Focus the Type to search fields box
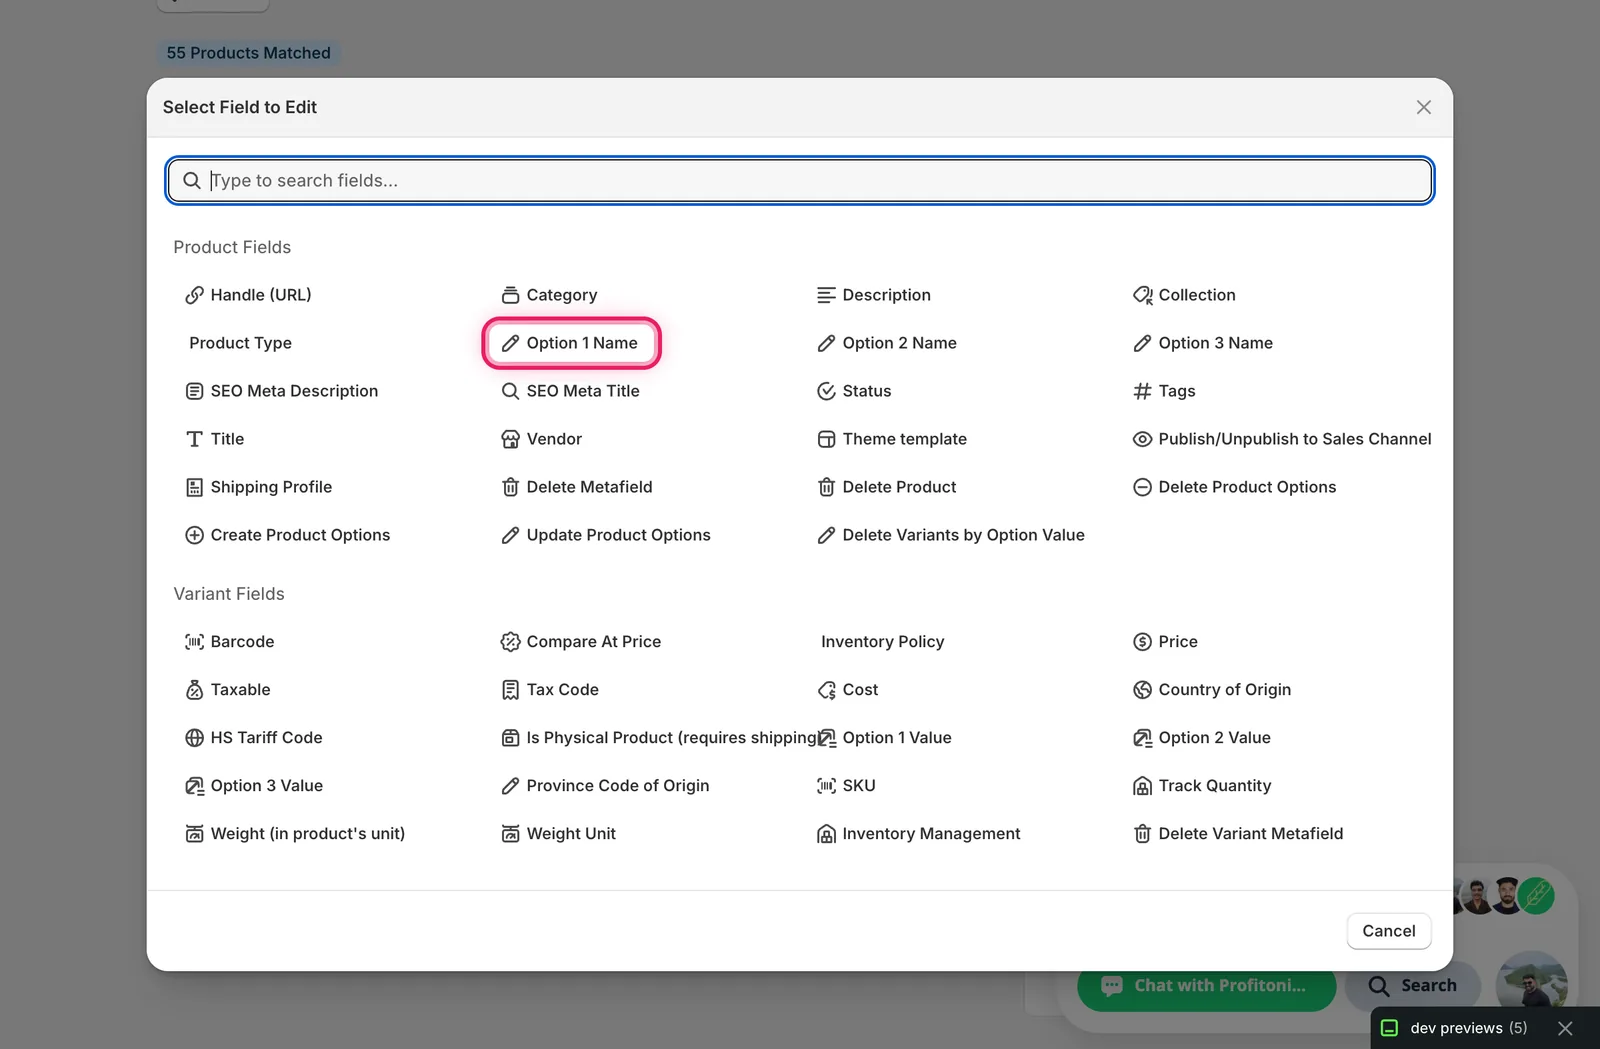Image resolution: width=1600 pixels, height=1049 pixels. click(800, 181)
